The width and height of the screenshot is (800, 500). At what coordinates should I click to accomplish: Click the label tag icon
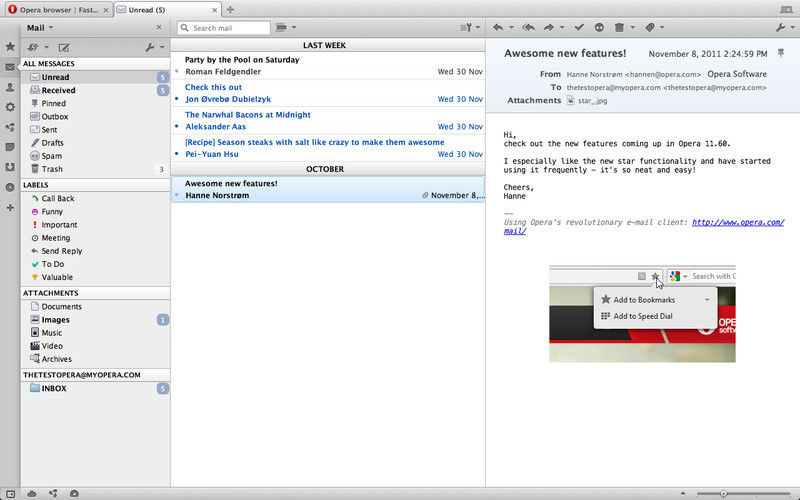(649, 28)
